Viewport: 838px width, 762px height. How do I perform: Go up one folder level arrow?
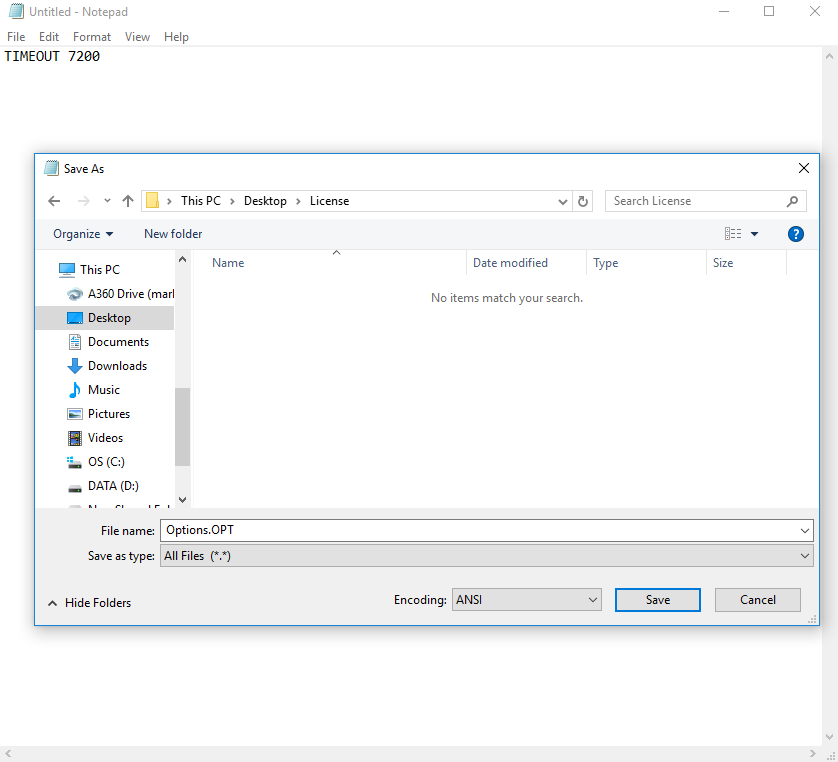pyautogui.click(x=127, y=201)
